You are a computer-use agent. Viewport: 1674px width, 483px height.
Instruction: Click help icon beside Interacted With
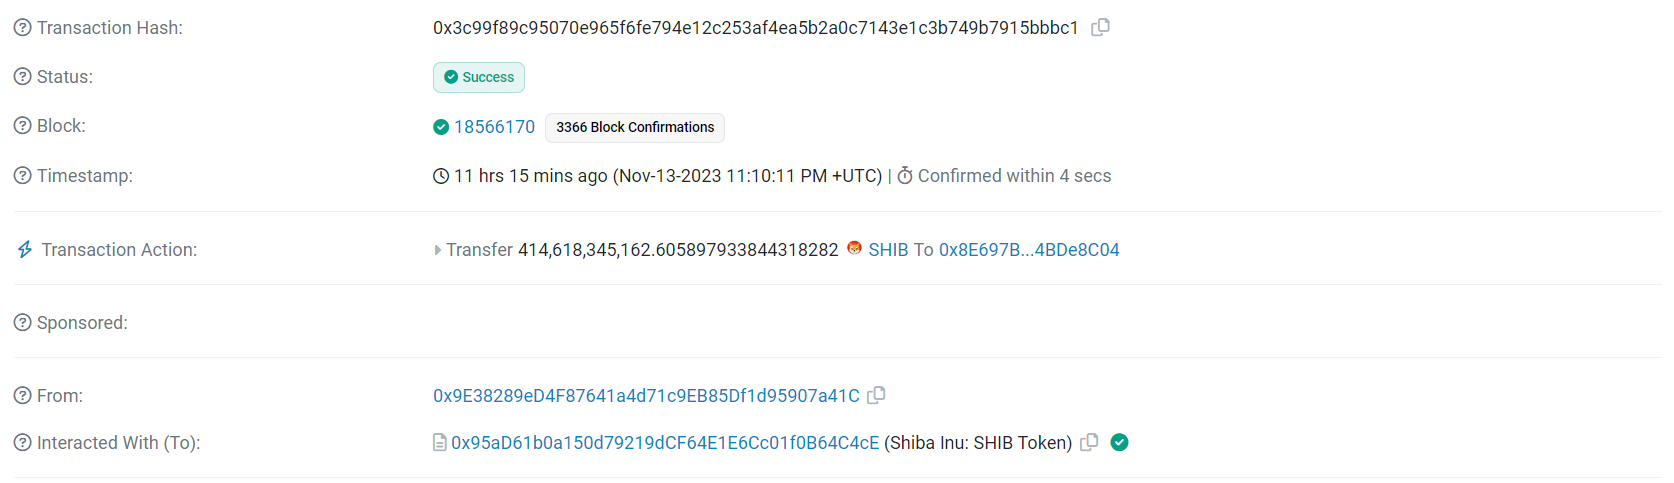click(23, 443)
